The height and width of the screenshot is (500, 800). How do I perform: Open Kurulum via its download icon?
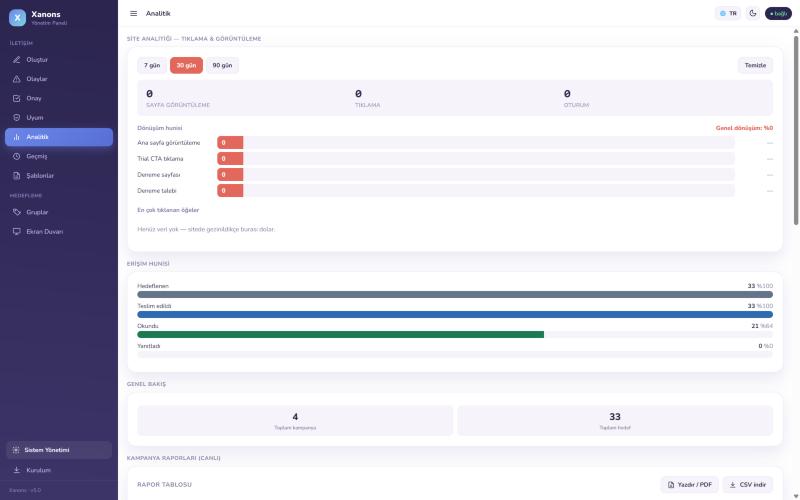pos(16,470)
